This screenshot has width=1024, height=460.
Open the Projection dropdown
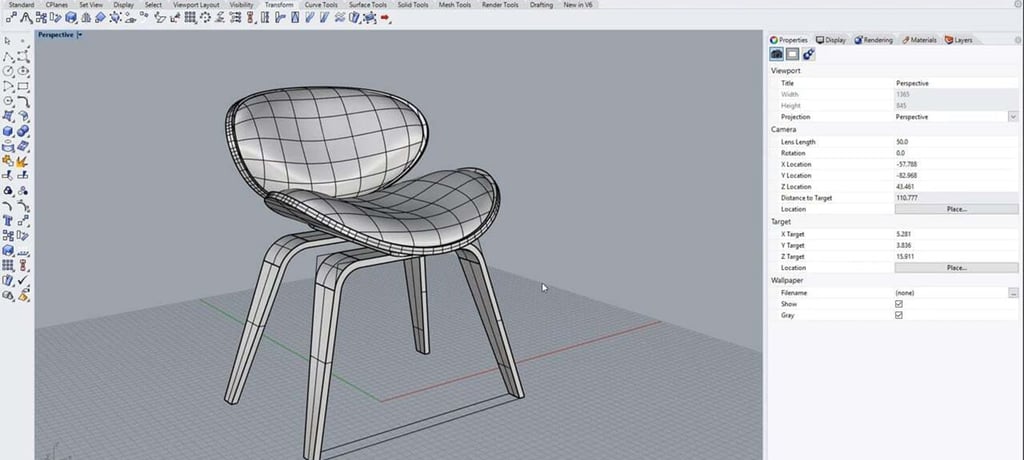coord(1013,116)
